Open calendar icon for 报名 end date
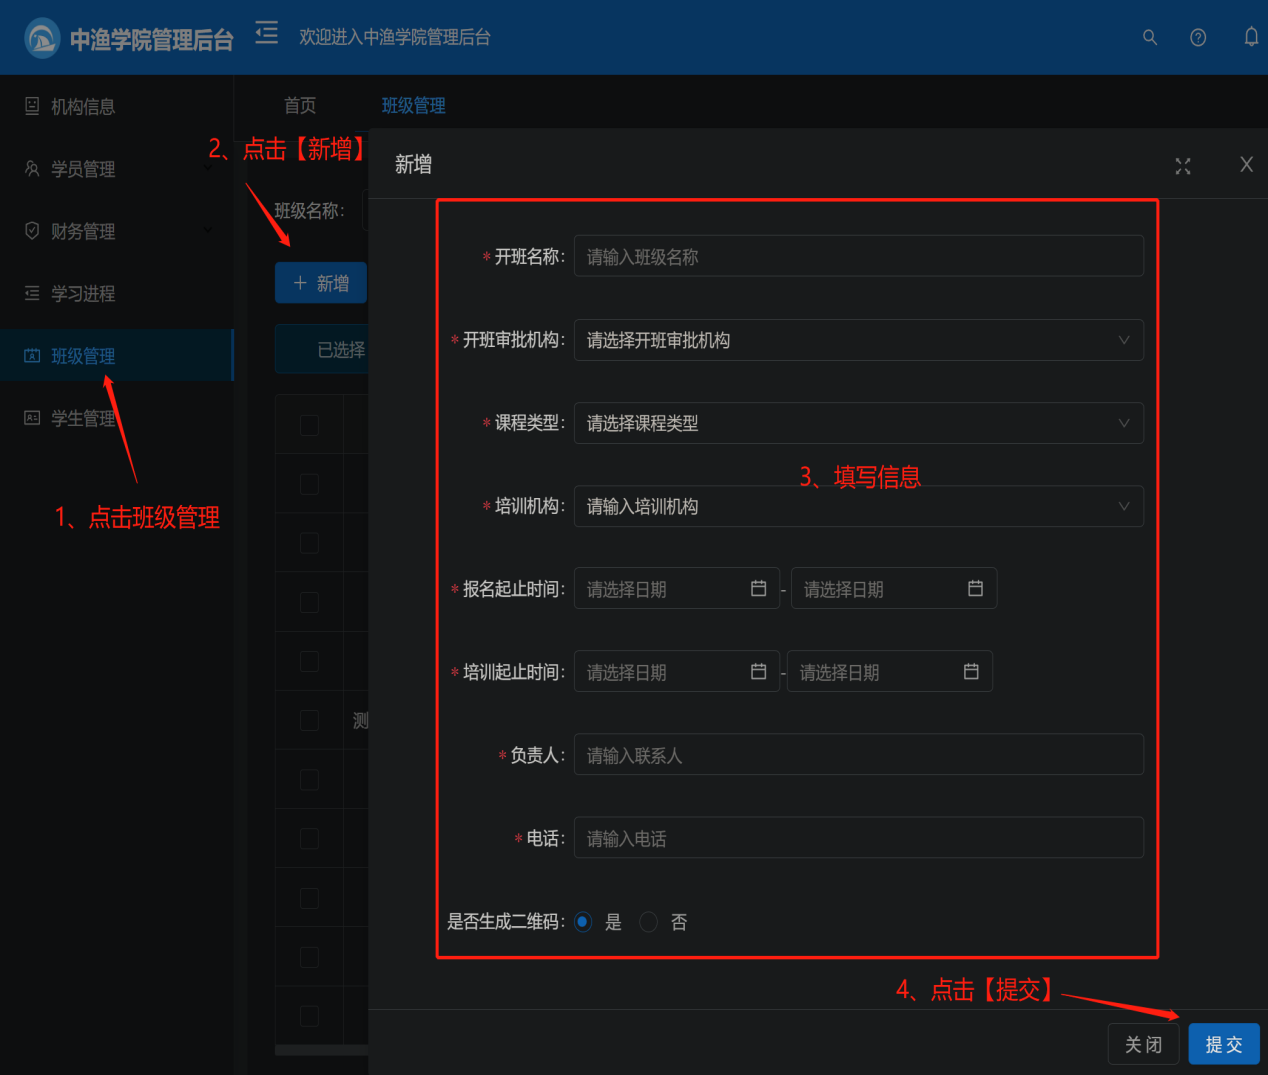The width and height of the screenshot is (1268, 1075). point(976,588)
